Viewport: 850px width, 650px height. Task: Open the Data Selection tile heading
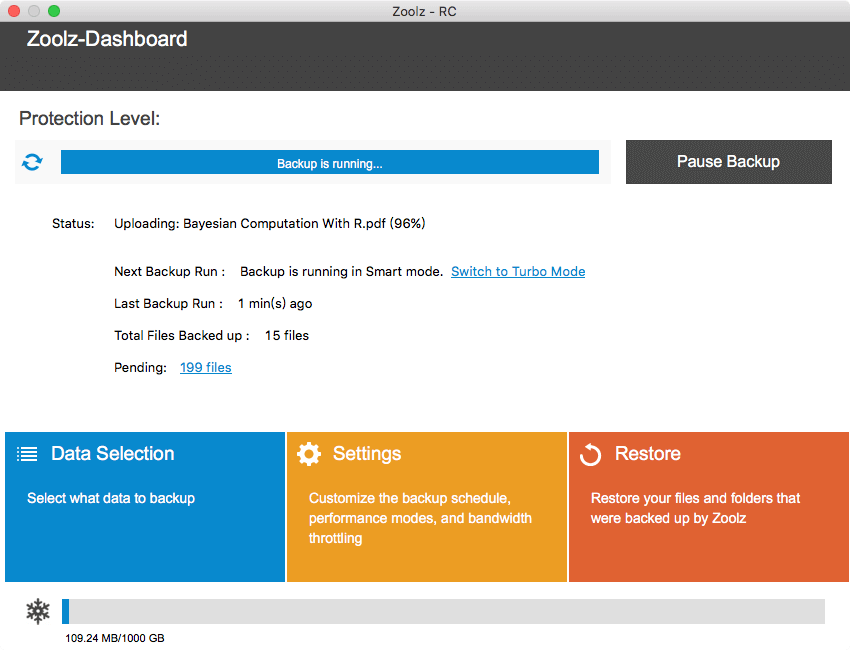point(112,454)
